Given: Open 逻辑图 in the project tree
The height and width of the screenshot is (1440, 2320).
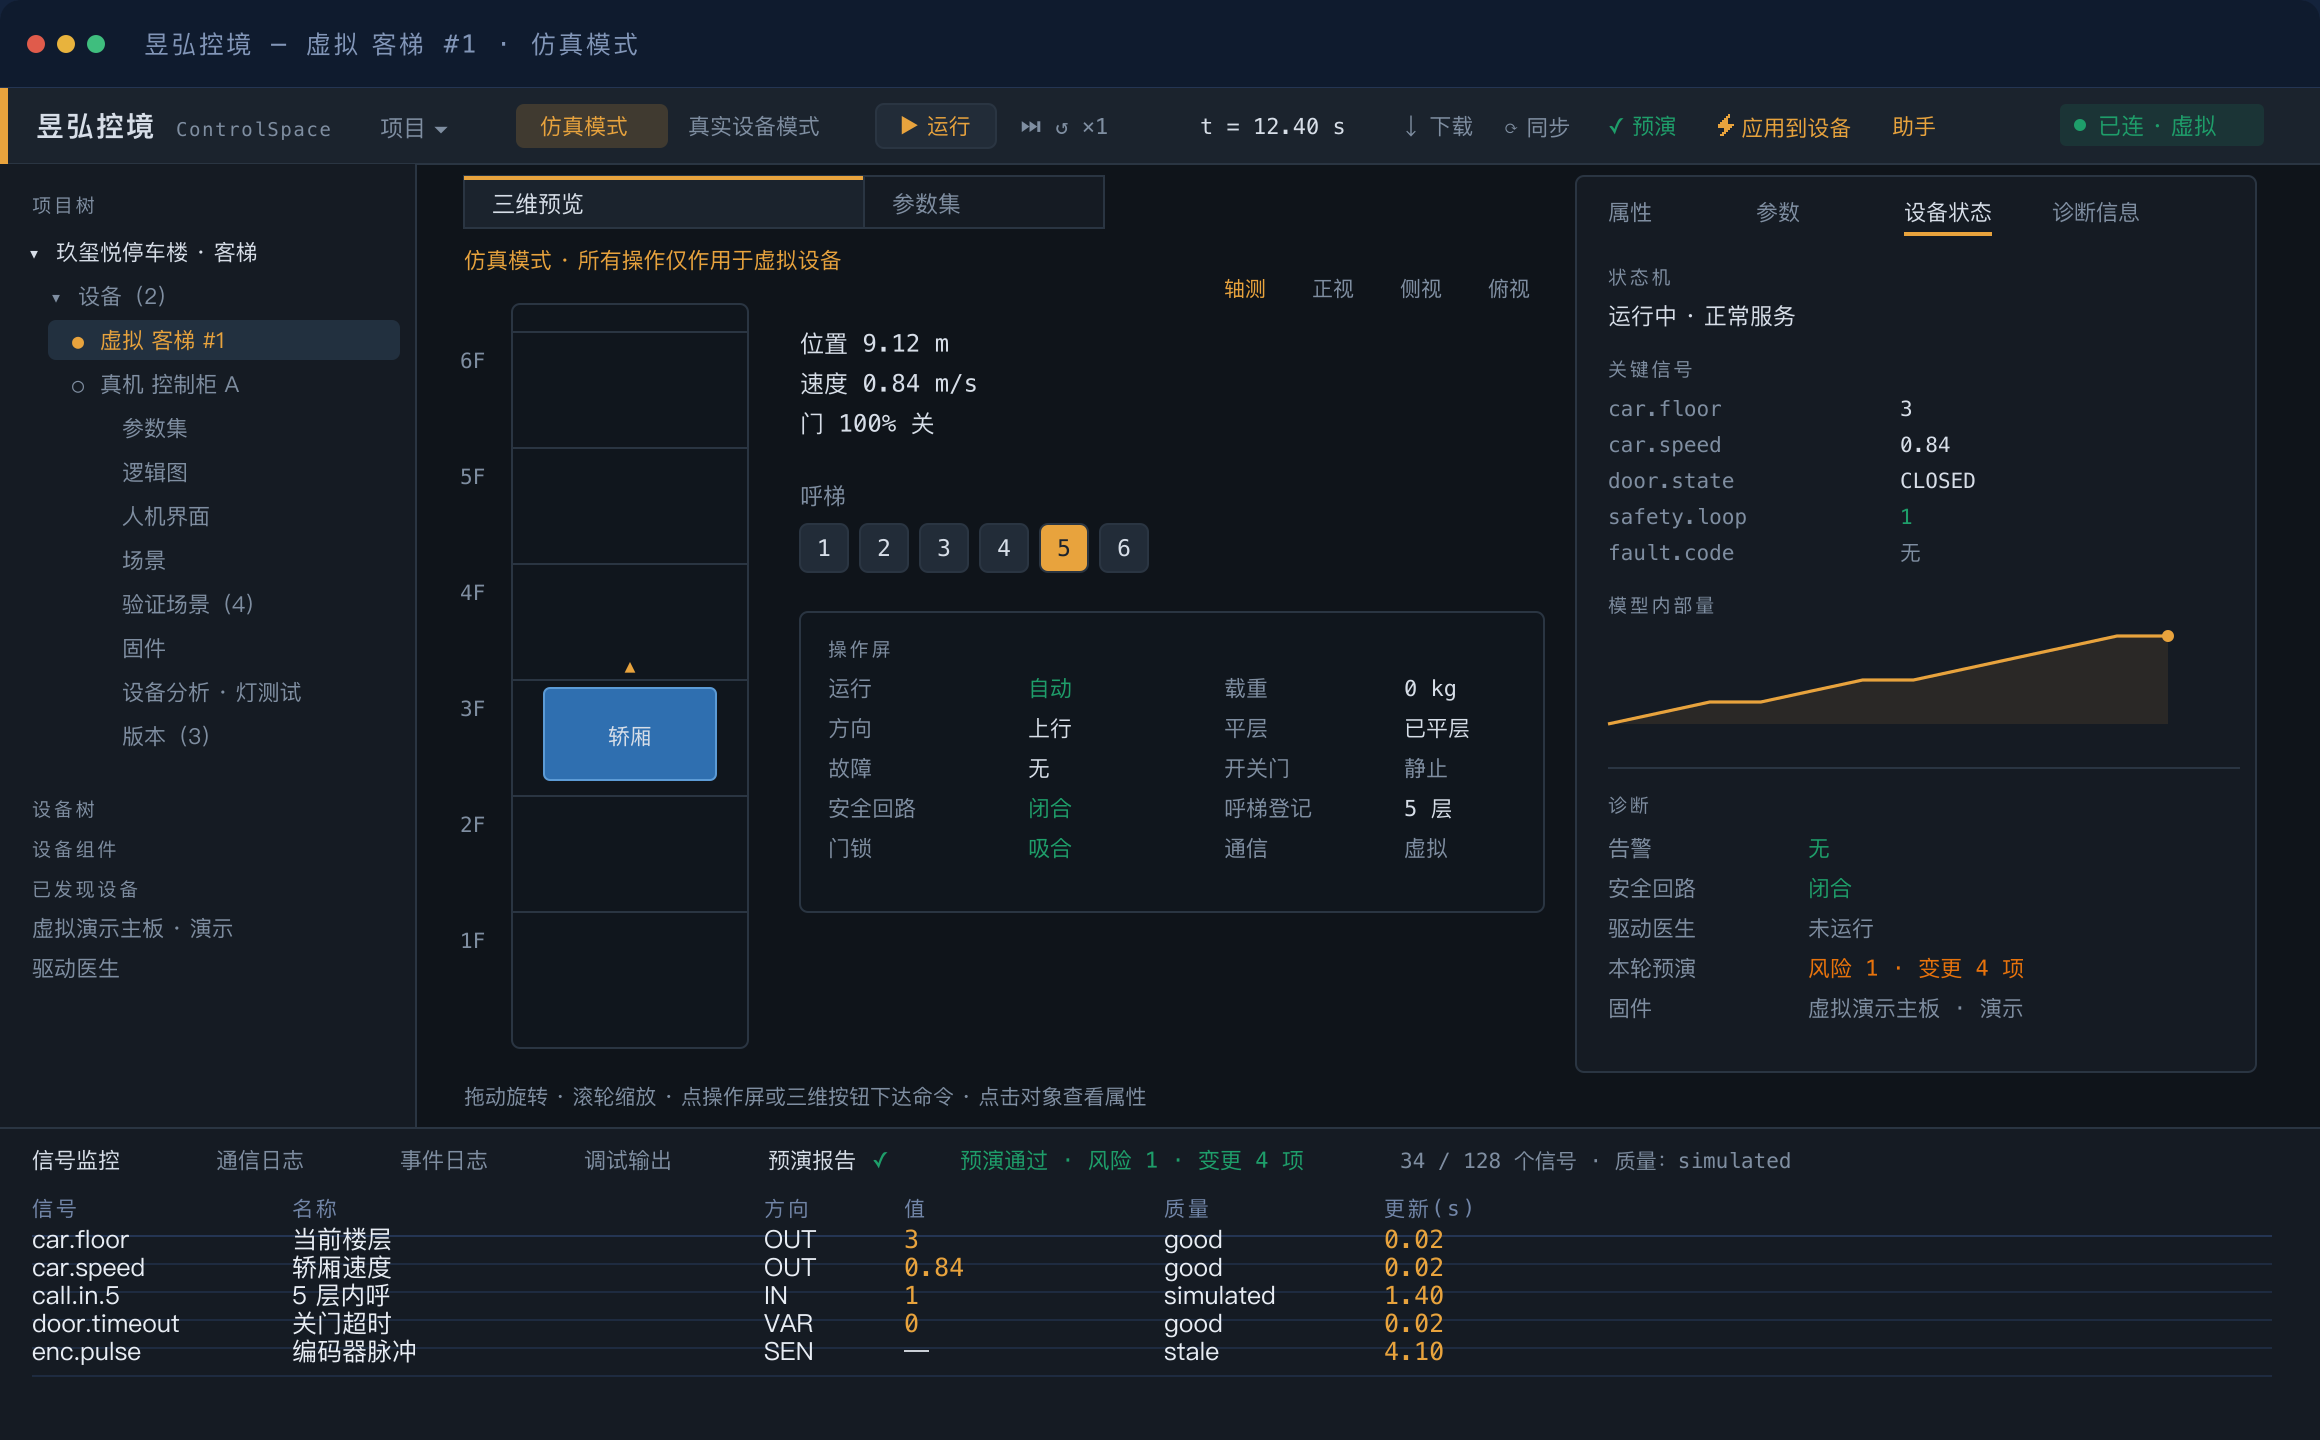Looking at the screenshot, I should coord(155,473).
